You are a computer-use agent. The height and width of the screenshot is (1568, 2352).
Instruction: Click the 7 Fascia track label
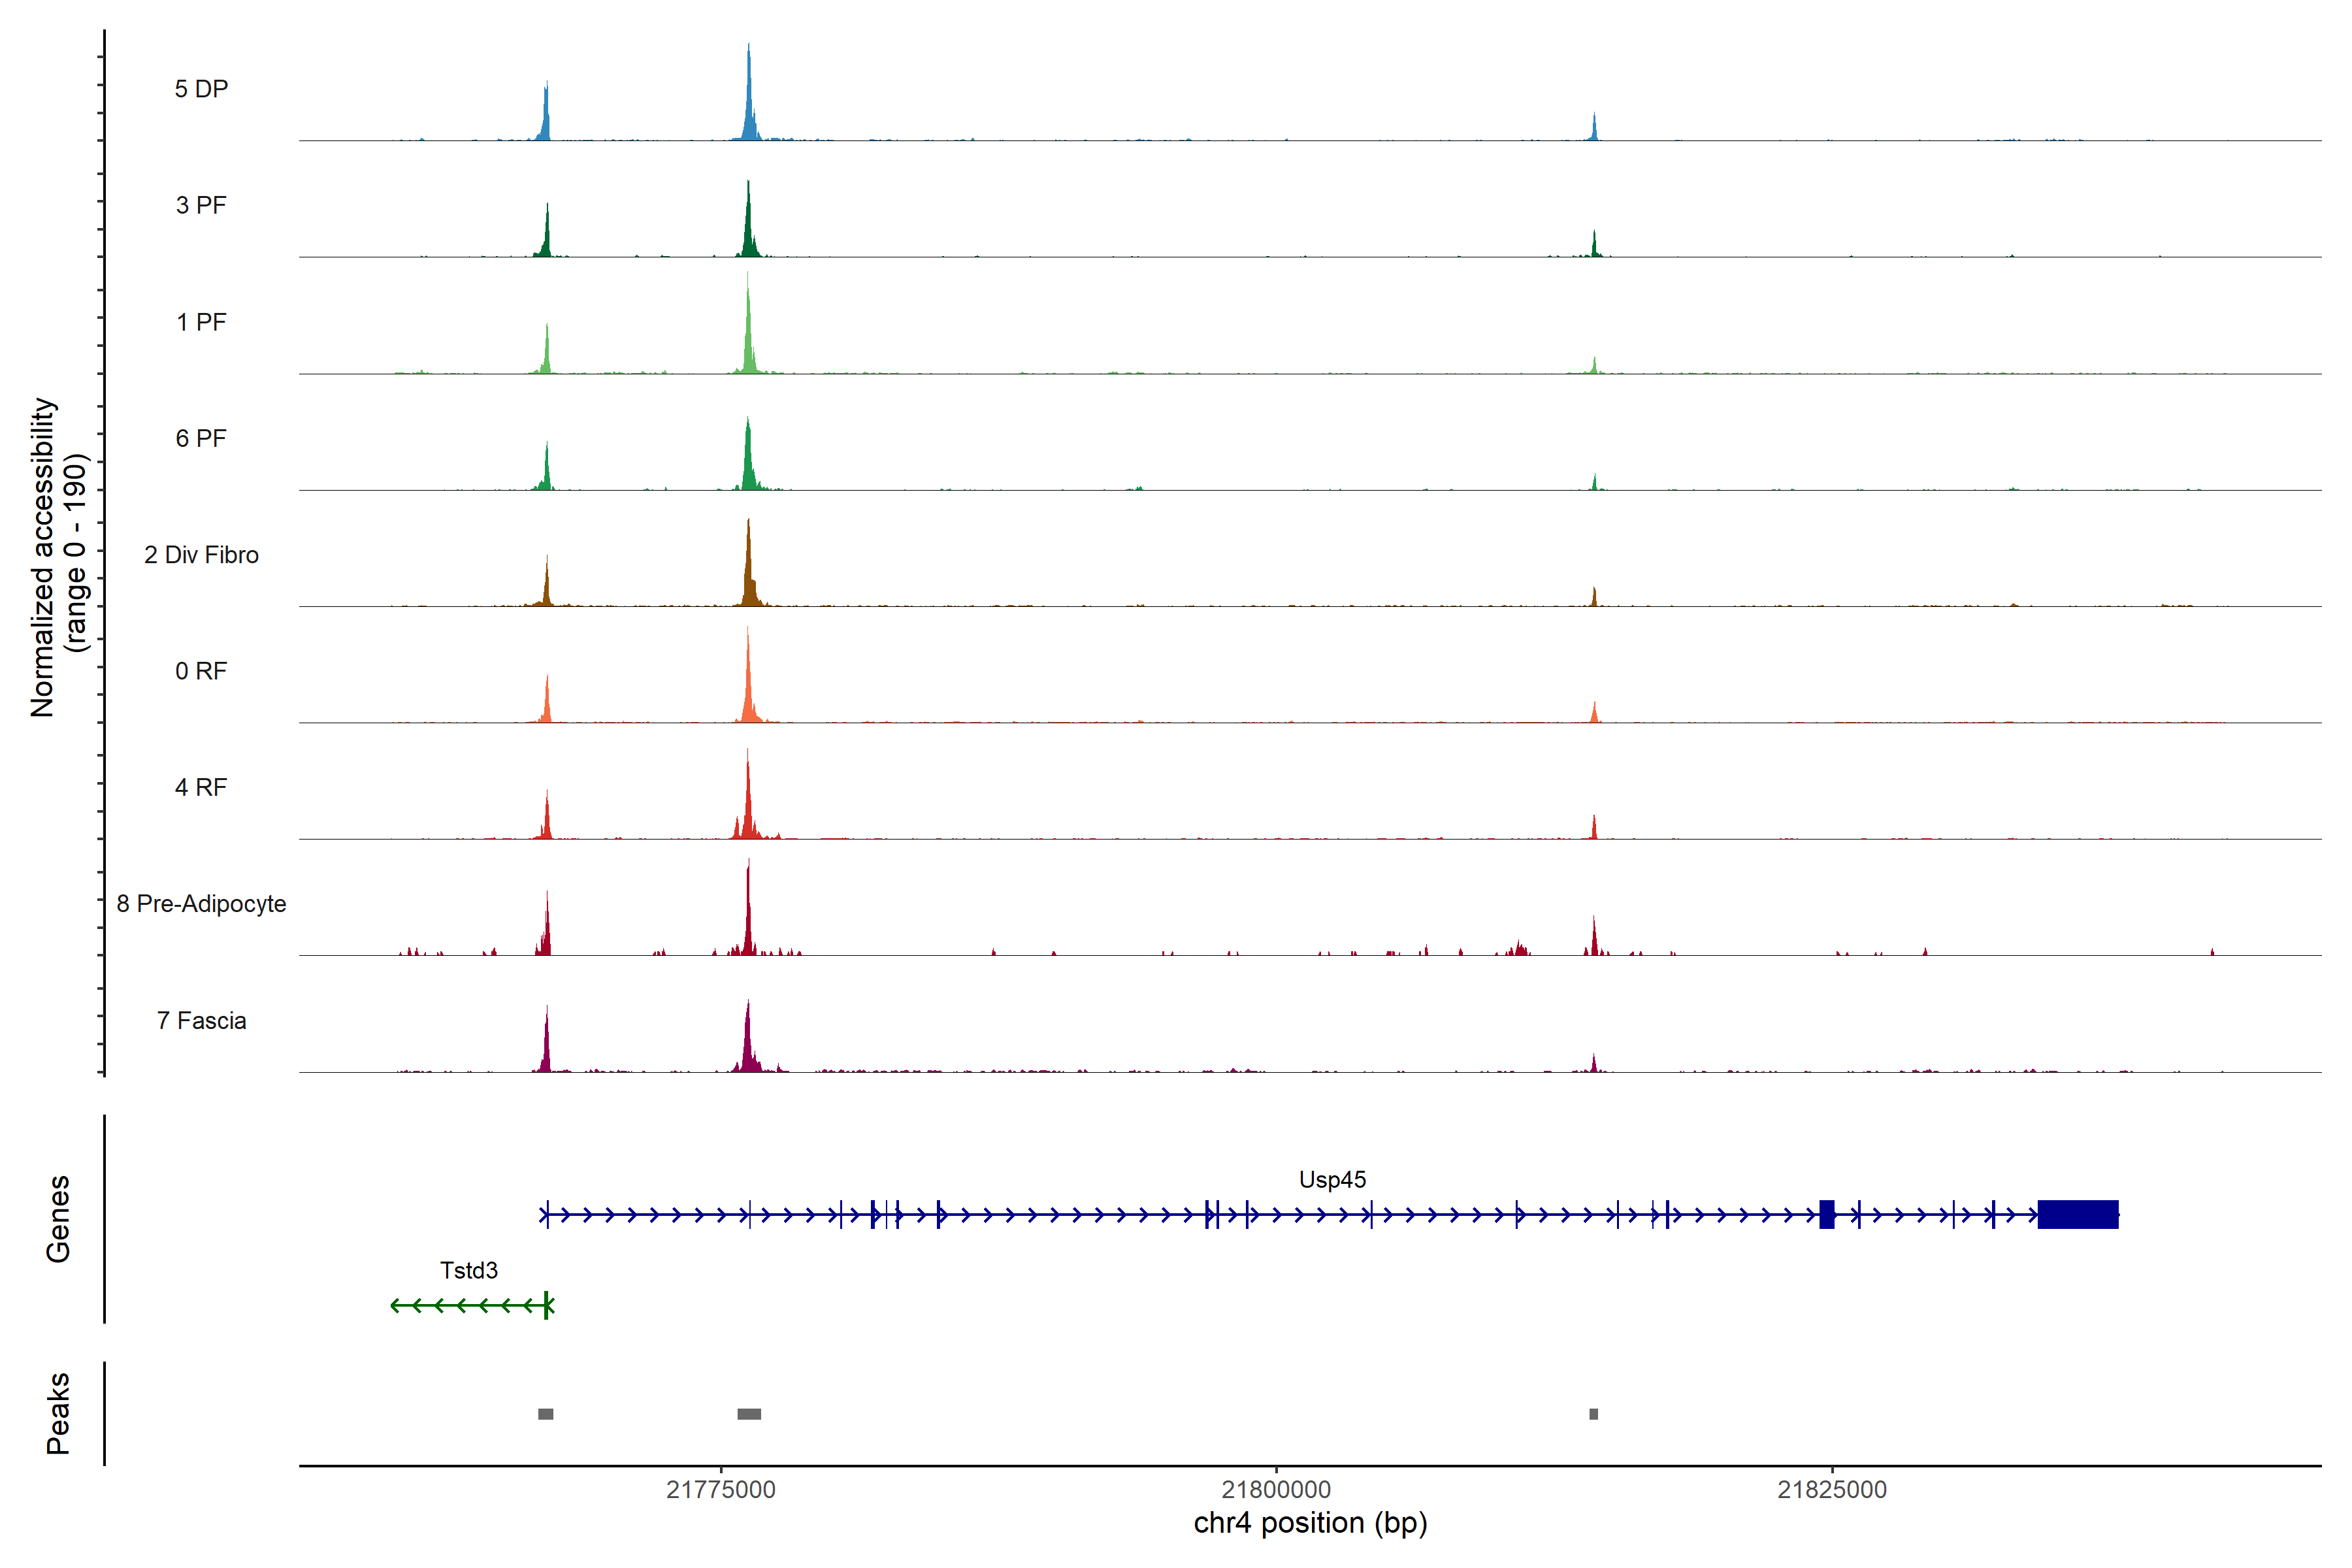coord(201,1020)
